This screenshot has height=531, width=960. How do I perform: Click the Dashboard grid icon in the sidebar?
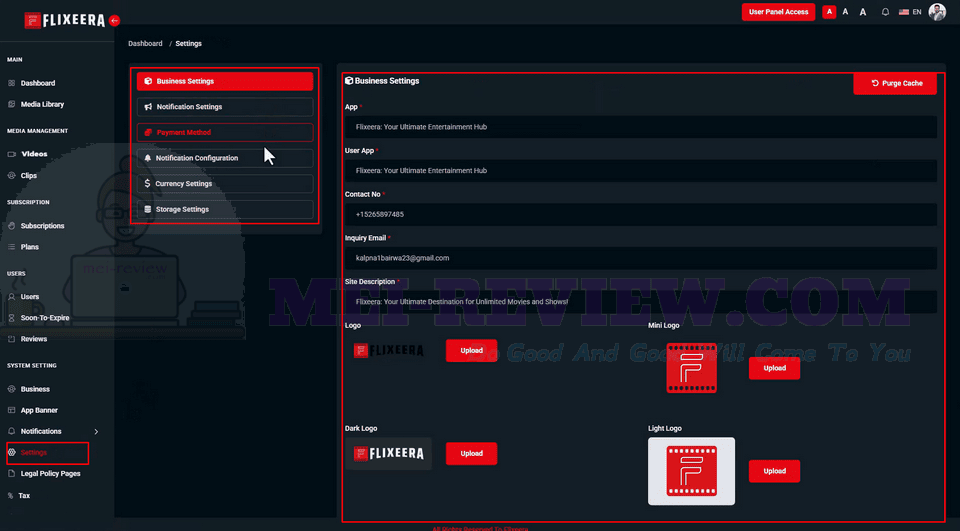[x=12, y=83]
